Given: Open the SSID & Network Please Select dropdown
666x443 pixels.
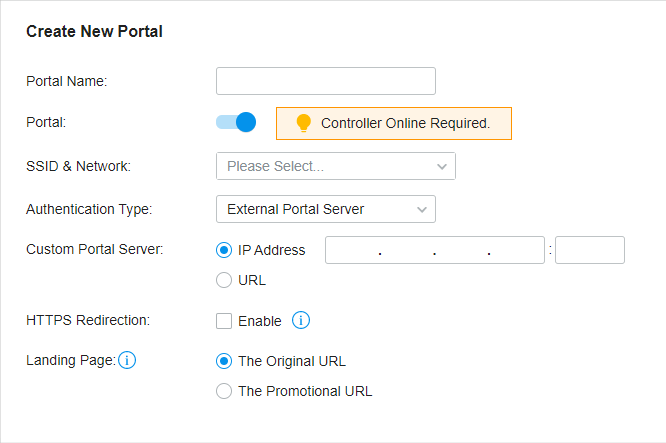Looking at the screenshot, I should tap(336, 166).
